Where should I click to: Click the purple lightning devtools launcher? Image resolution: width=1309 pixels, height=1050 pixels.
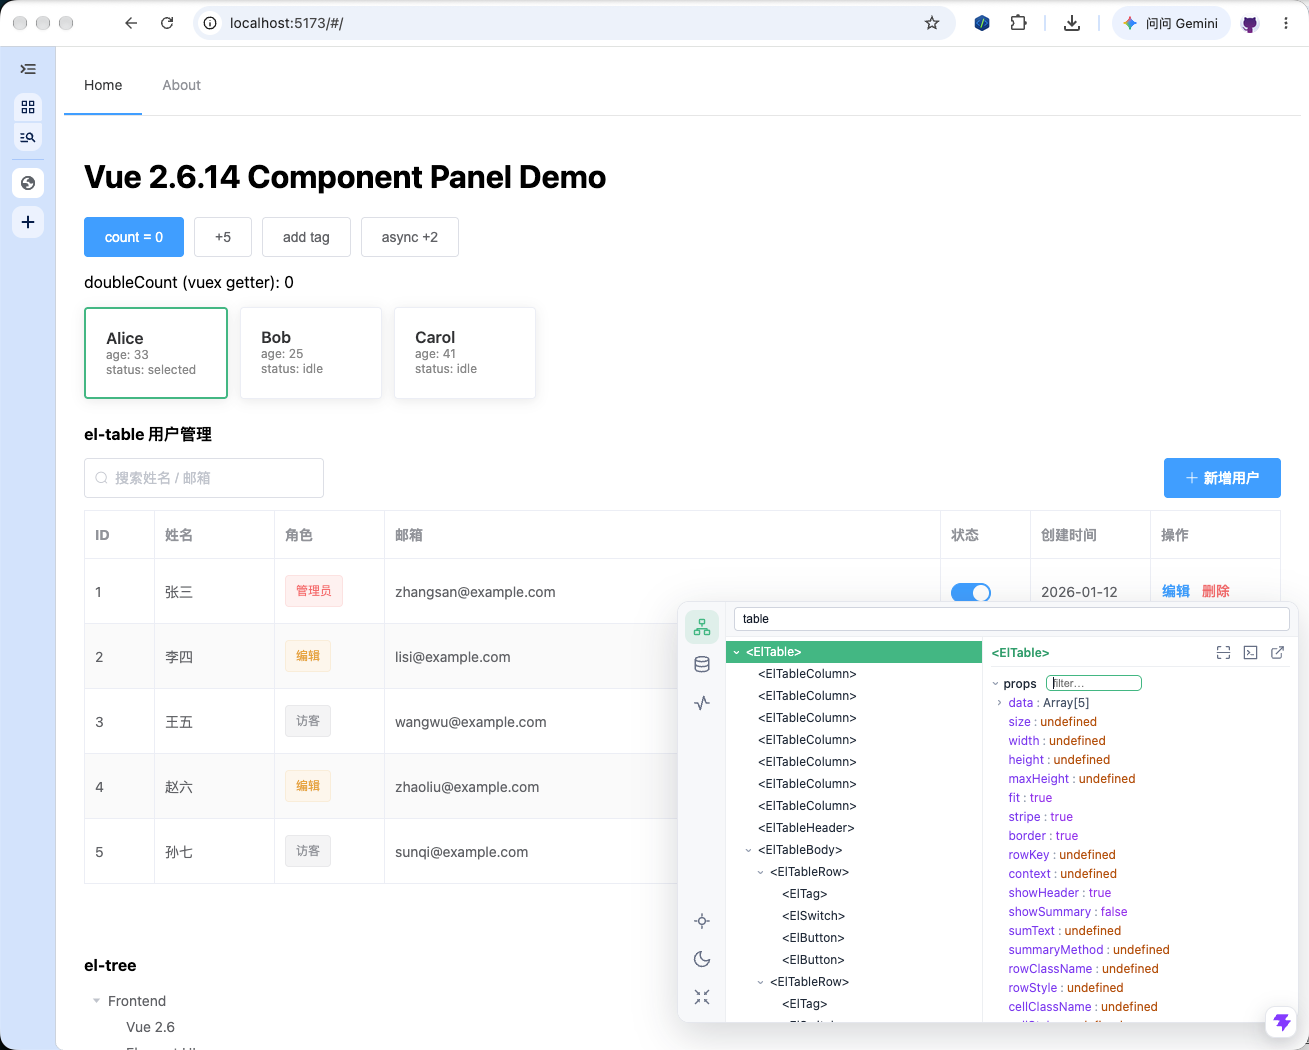1282,1022
